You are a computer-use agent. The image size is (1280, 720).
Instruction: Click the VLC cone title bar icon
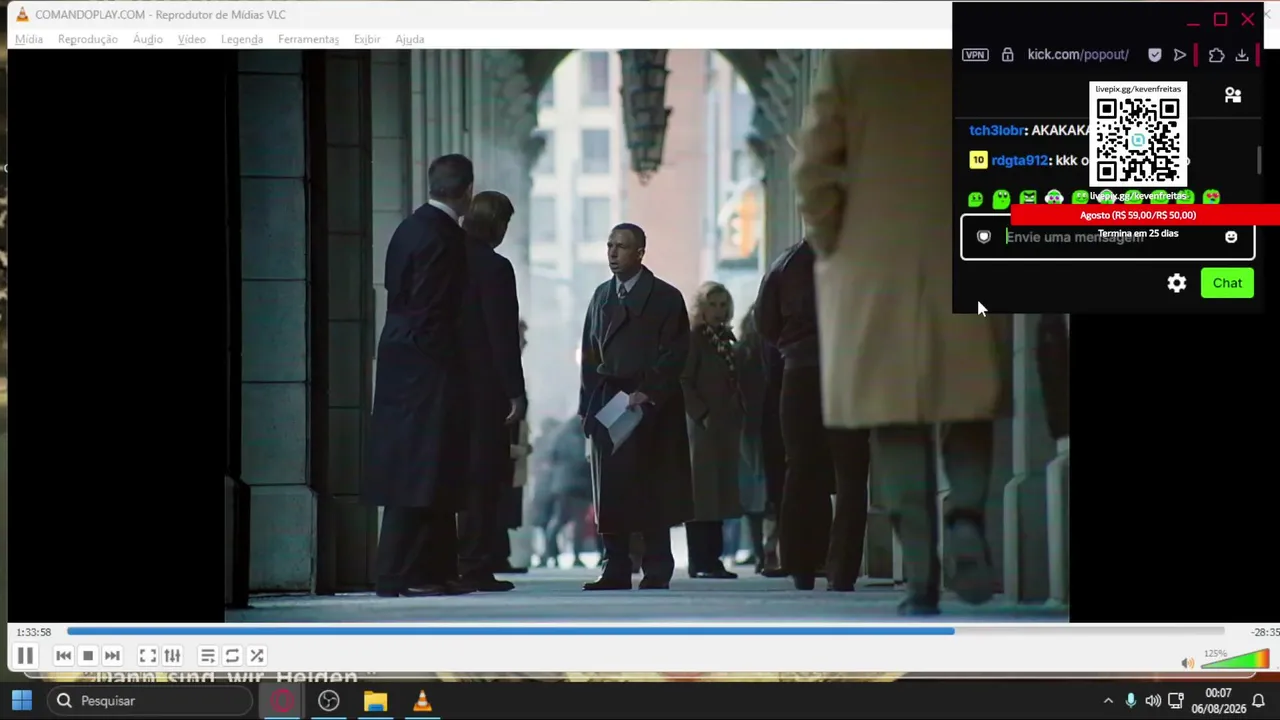22,14
